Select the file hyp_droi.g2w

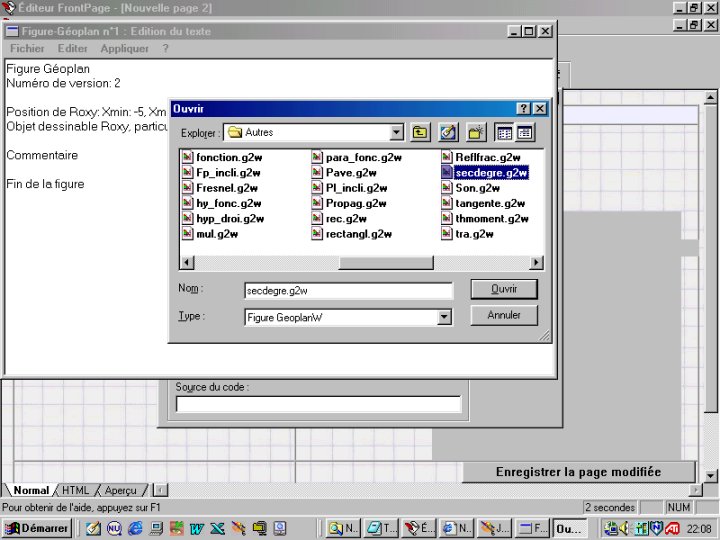pyautogui.click(x=224, y=219)
